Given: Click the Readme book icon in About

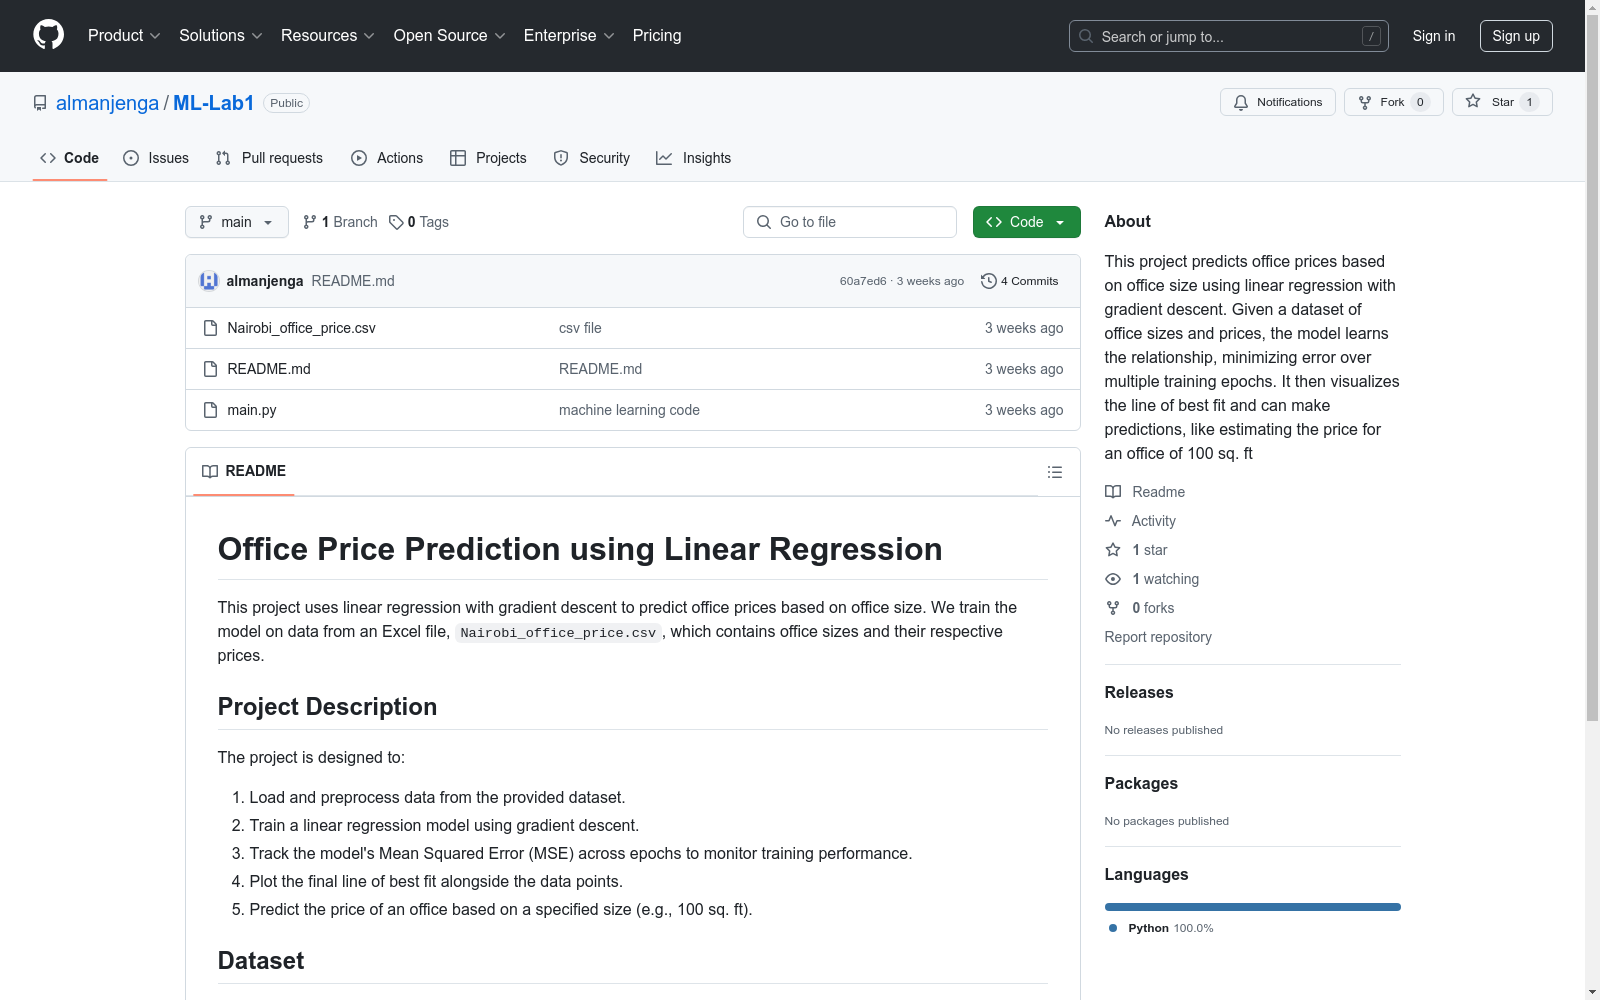Looking at the screenshot, I should pyautogui.click(x=1113, y=492).
